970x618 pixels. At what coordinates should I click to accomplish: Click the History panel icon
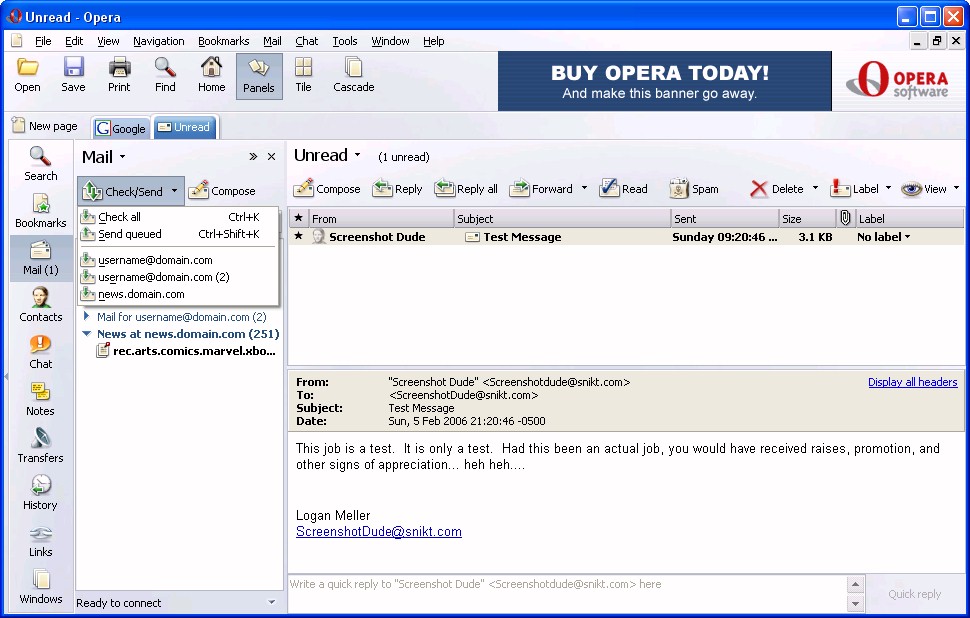[x=40, y=492]
